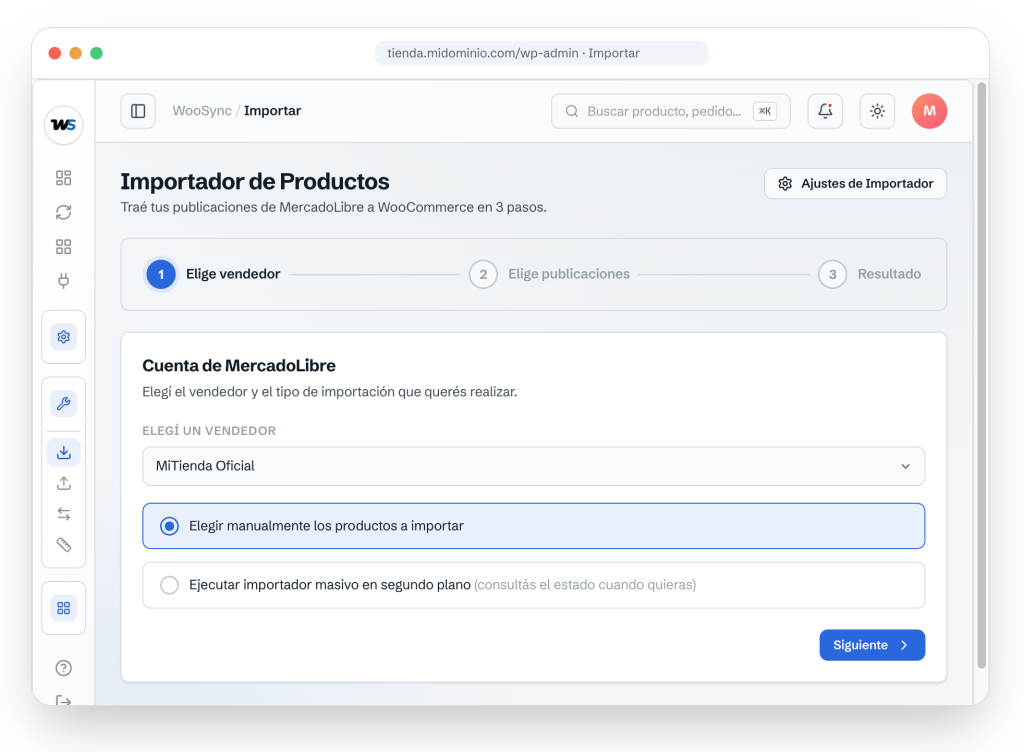This screenshot has height=752, width=1024.
Task: Open the sync circular arrows icon
Action: click(x=63, y=212)
